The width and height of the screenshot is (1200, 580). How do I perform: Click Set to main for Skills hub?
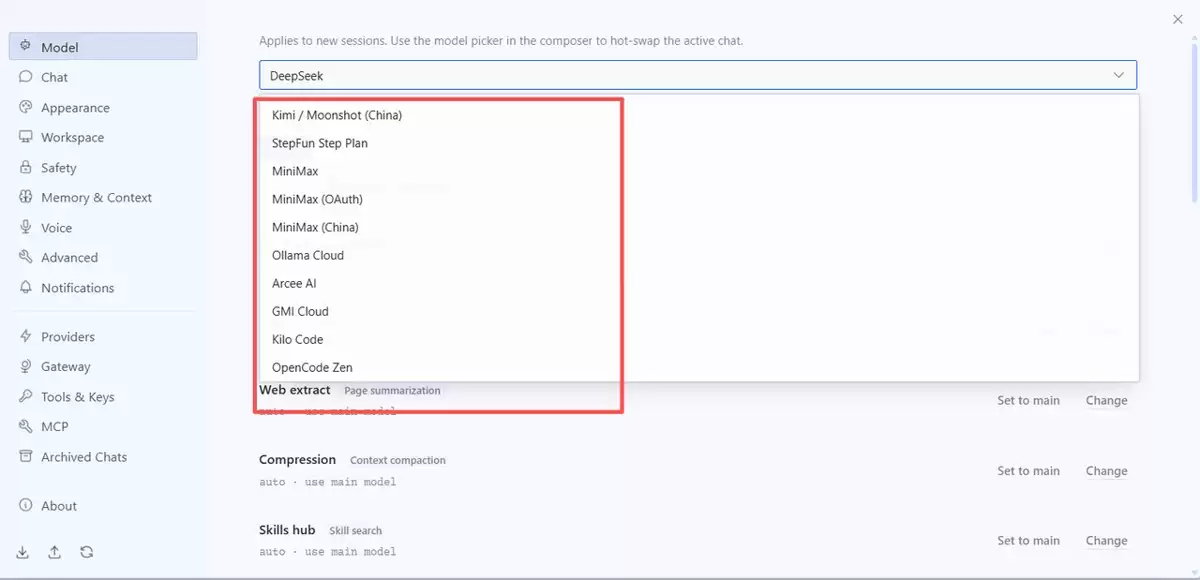point(1028,541)
